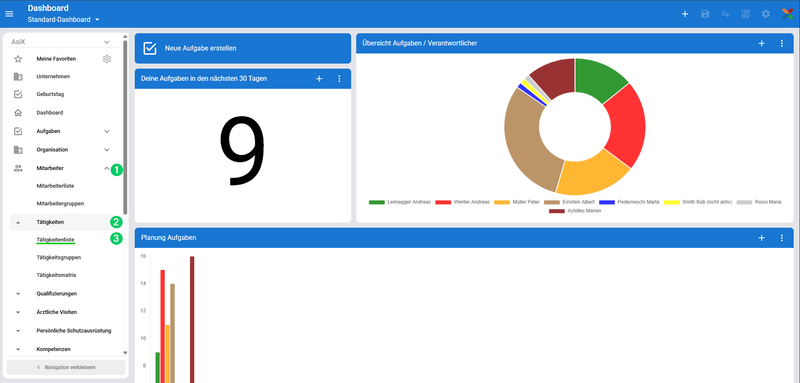Viewport: 800px width, 383px height.
Task: Open Mitarbeitergruppen
Action: [x=60, y=203]
